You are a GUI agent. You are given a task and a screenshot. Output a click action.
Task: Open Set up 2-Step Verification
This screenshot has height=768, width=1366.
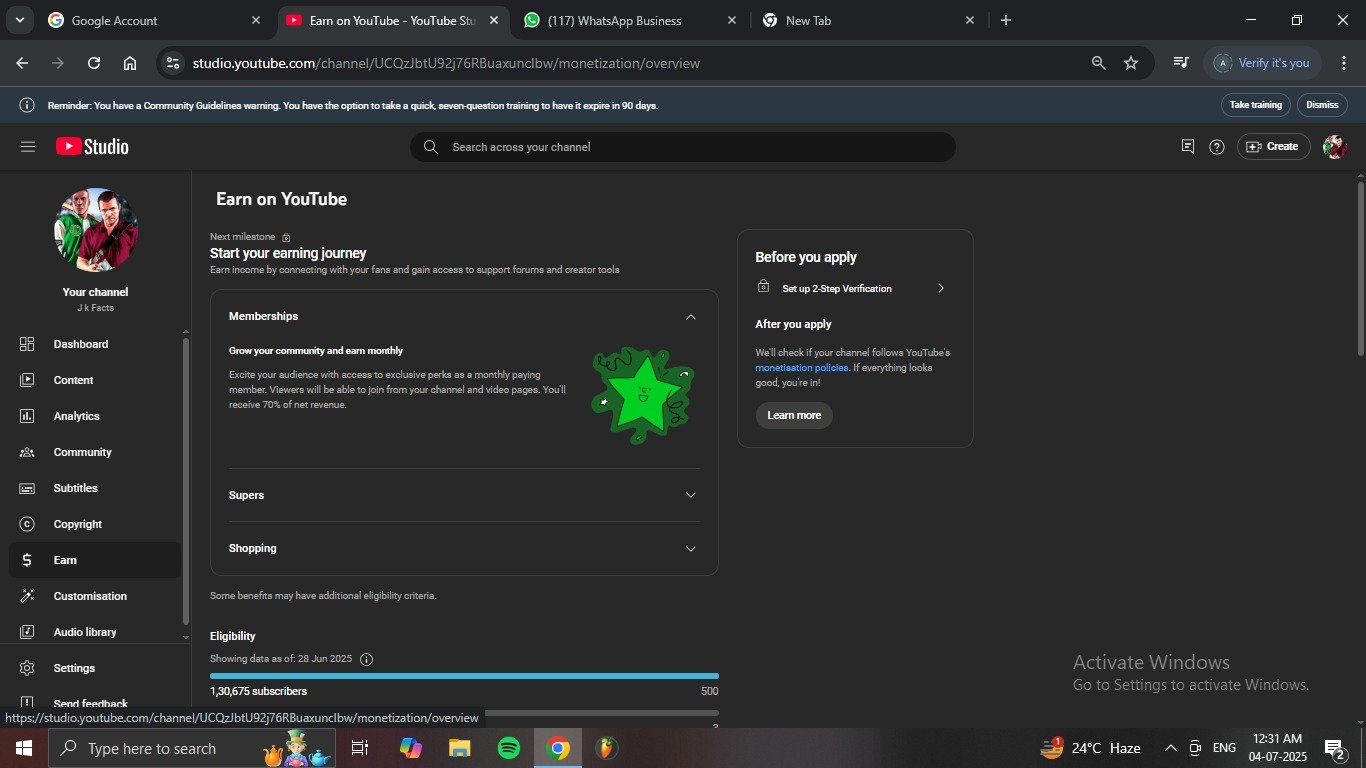point(850,288)
